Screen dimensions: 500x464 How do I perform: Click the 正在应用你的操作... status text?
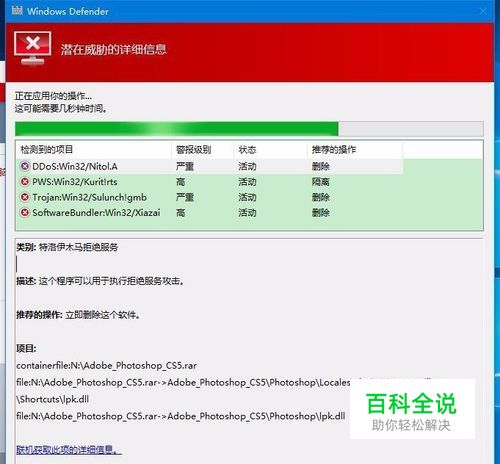click(53, 96)
